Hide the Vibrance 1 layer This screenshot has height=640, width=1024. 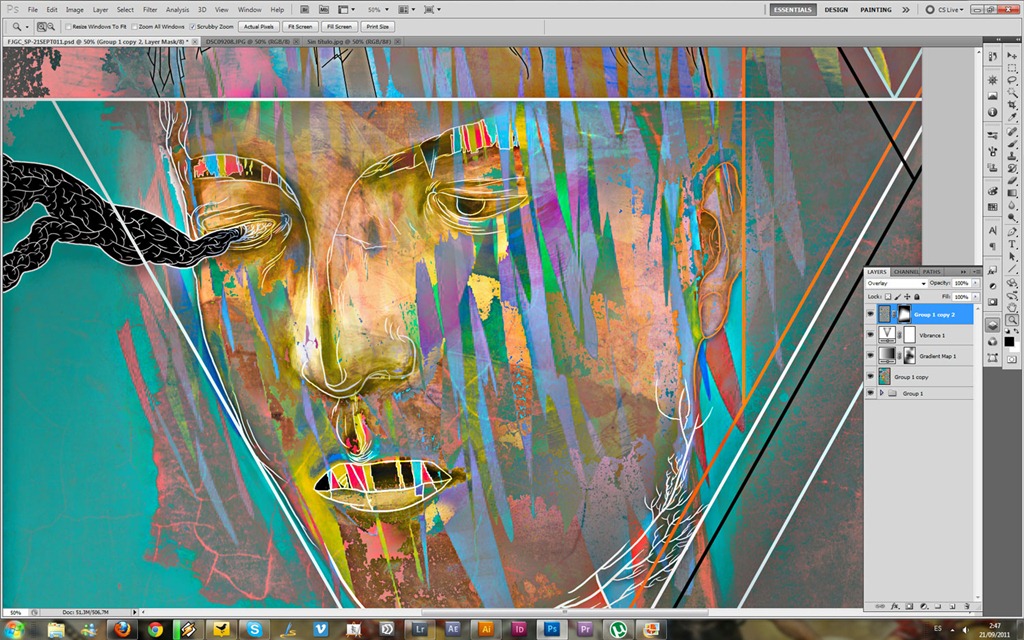click(870, 335)
